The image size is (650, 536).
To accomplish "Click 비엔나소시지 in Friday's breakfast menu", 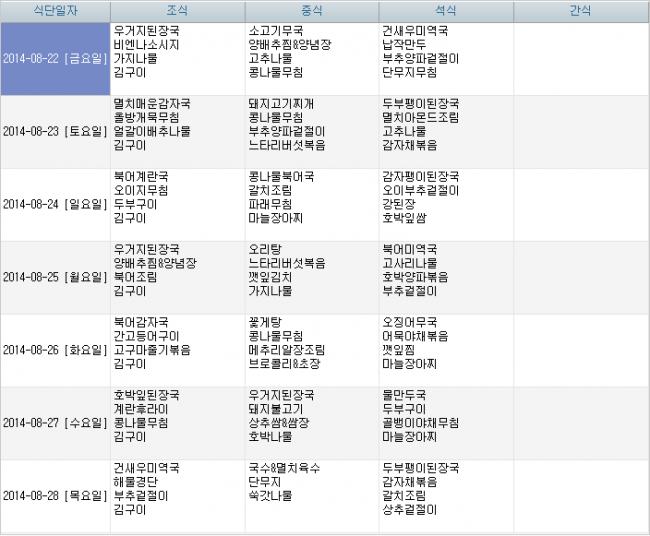I will coord(148,45).
